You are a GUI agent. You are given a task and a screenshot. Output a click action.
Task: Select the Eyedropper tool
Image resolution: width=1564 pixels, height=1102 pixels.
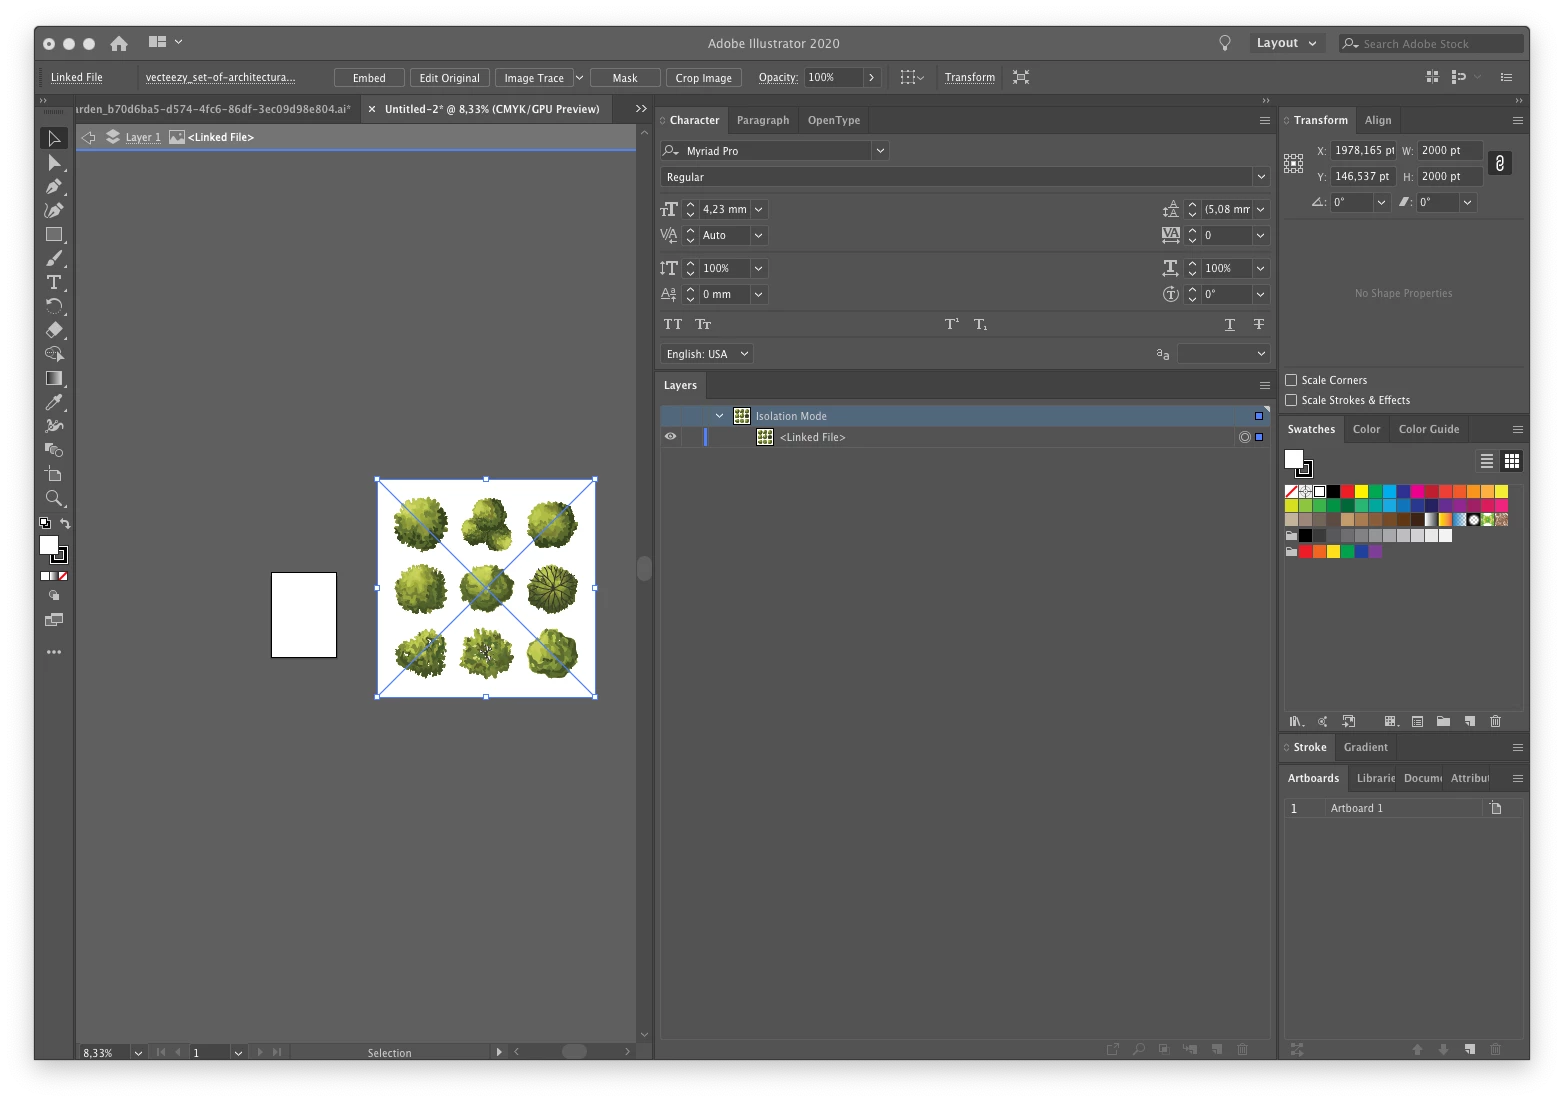[x=54, y=402]
